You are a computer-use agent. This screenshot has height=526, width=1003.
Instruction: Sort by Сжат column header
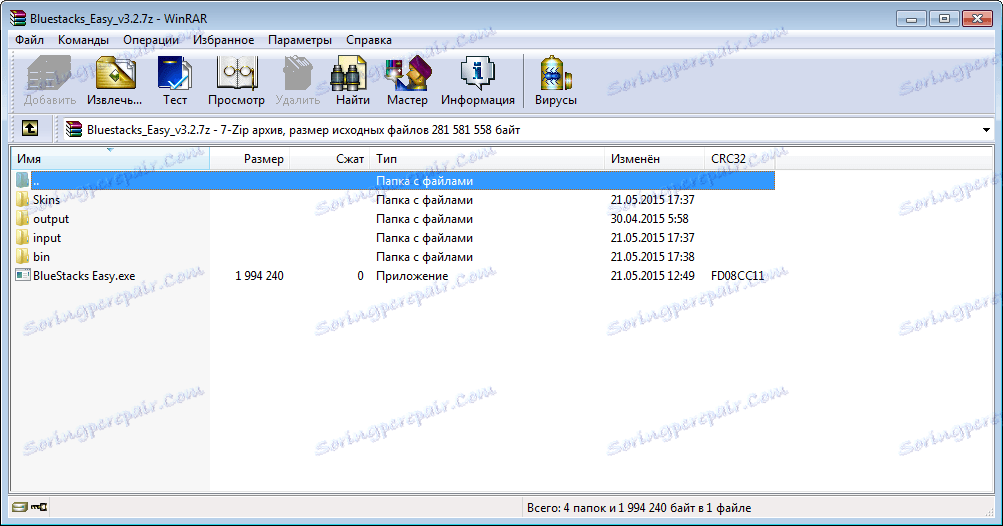point(329,159)
